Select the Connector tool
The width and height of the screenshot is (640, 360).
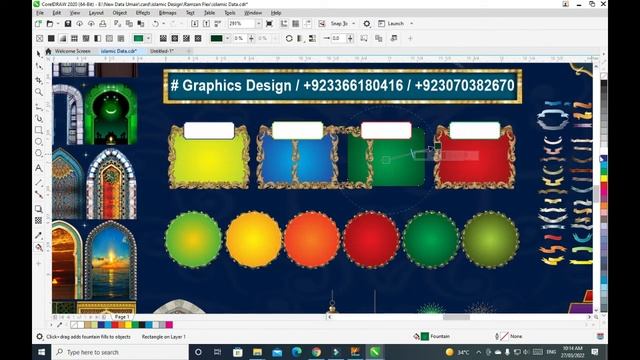[39, 194]
